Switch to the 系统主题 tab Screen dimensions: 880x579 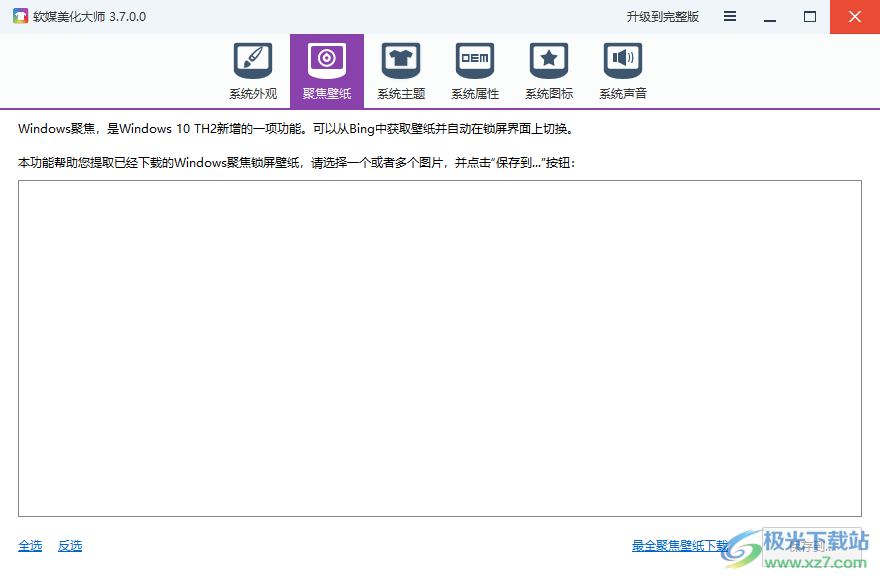click(400, 70)
